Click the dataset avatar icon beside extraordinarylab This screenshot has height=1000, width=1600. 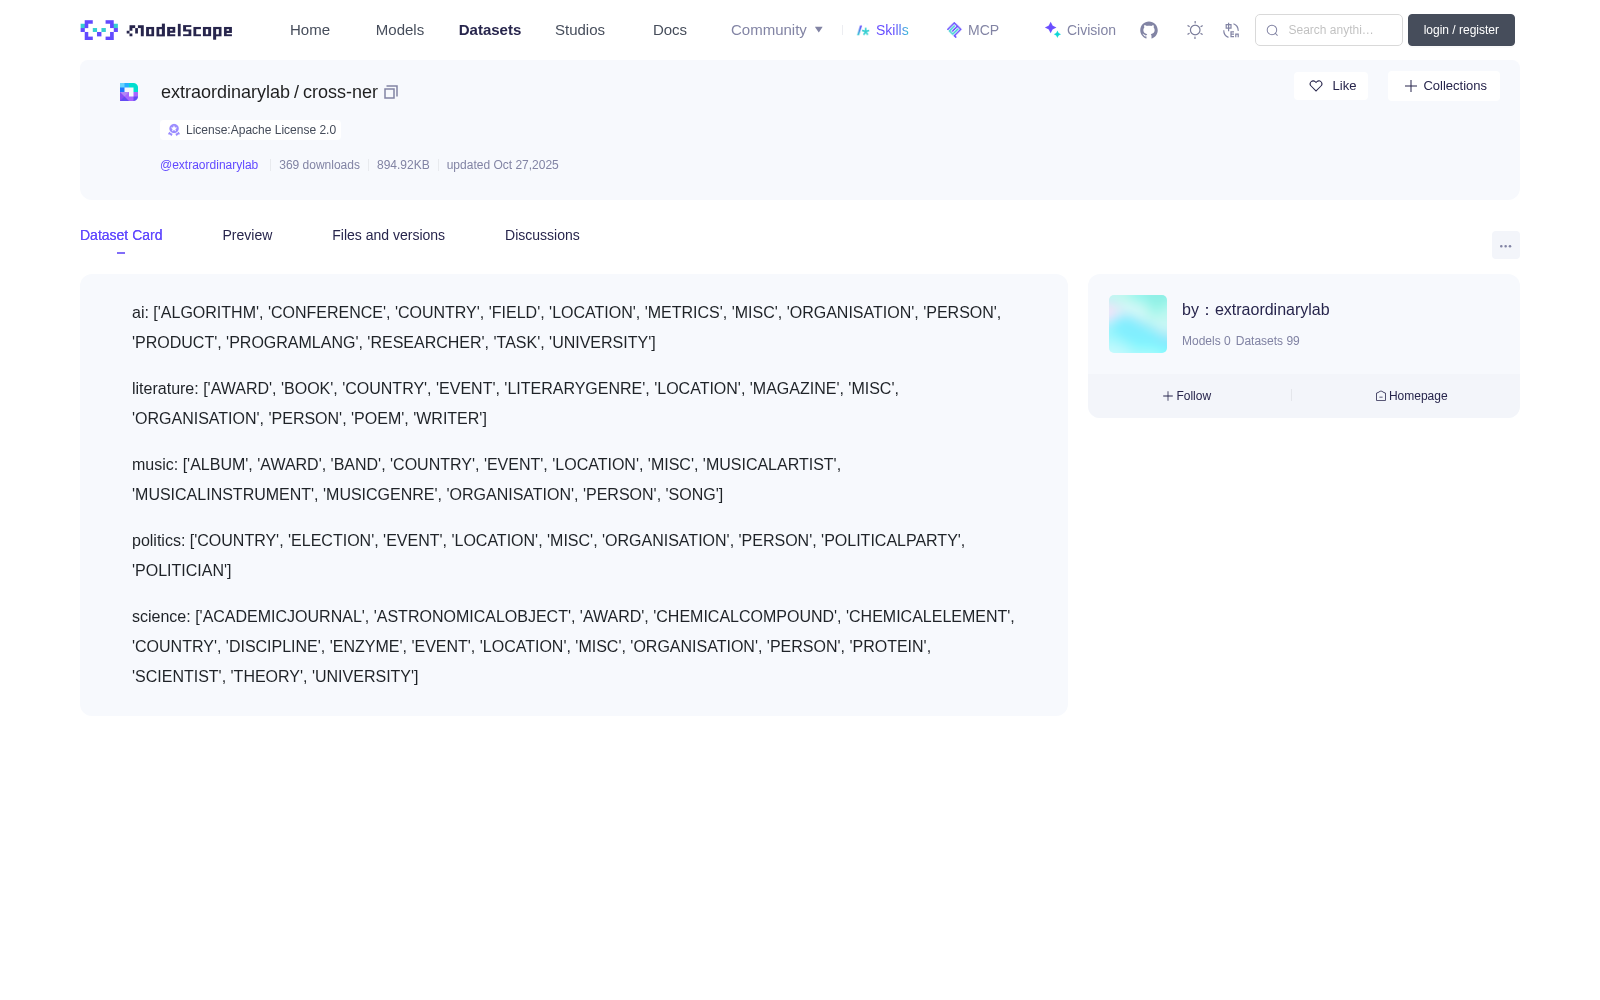coord(129,92)
